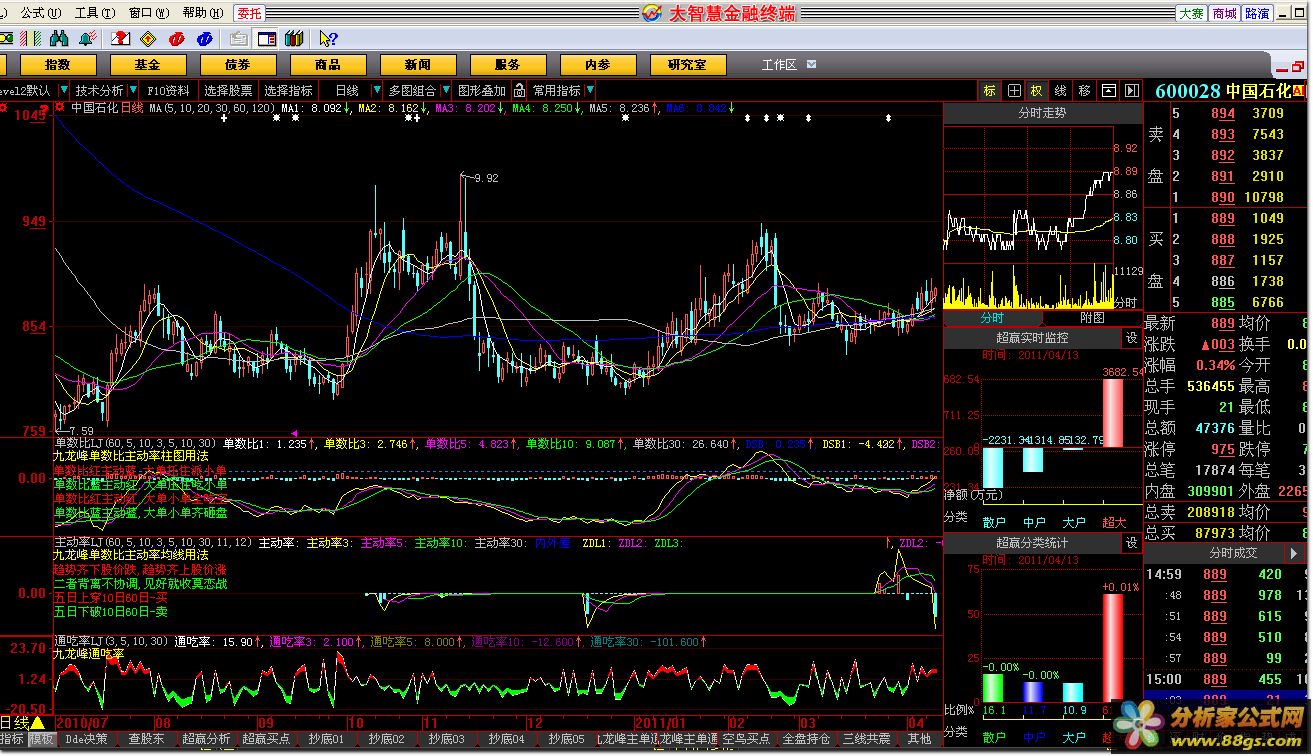
Task: Toggle the crosshair grid icon
Action: [1014, 91]
